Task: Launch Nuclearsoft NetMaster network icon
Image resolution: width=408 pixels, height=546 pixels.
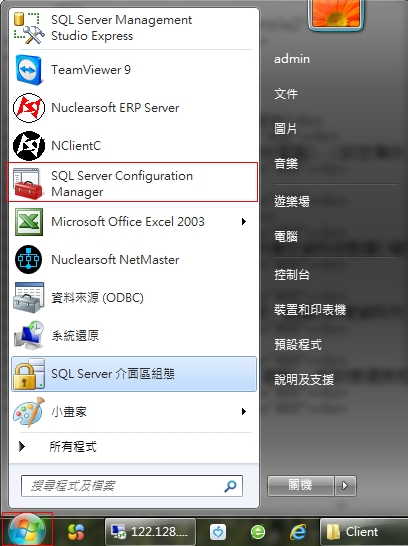Action: click(29, 260)
